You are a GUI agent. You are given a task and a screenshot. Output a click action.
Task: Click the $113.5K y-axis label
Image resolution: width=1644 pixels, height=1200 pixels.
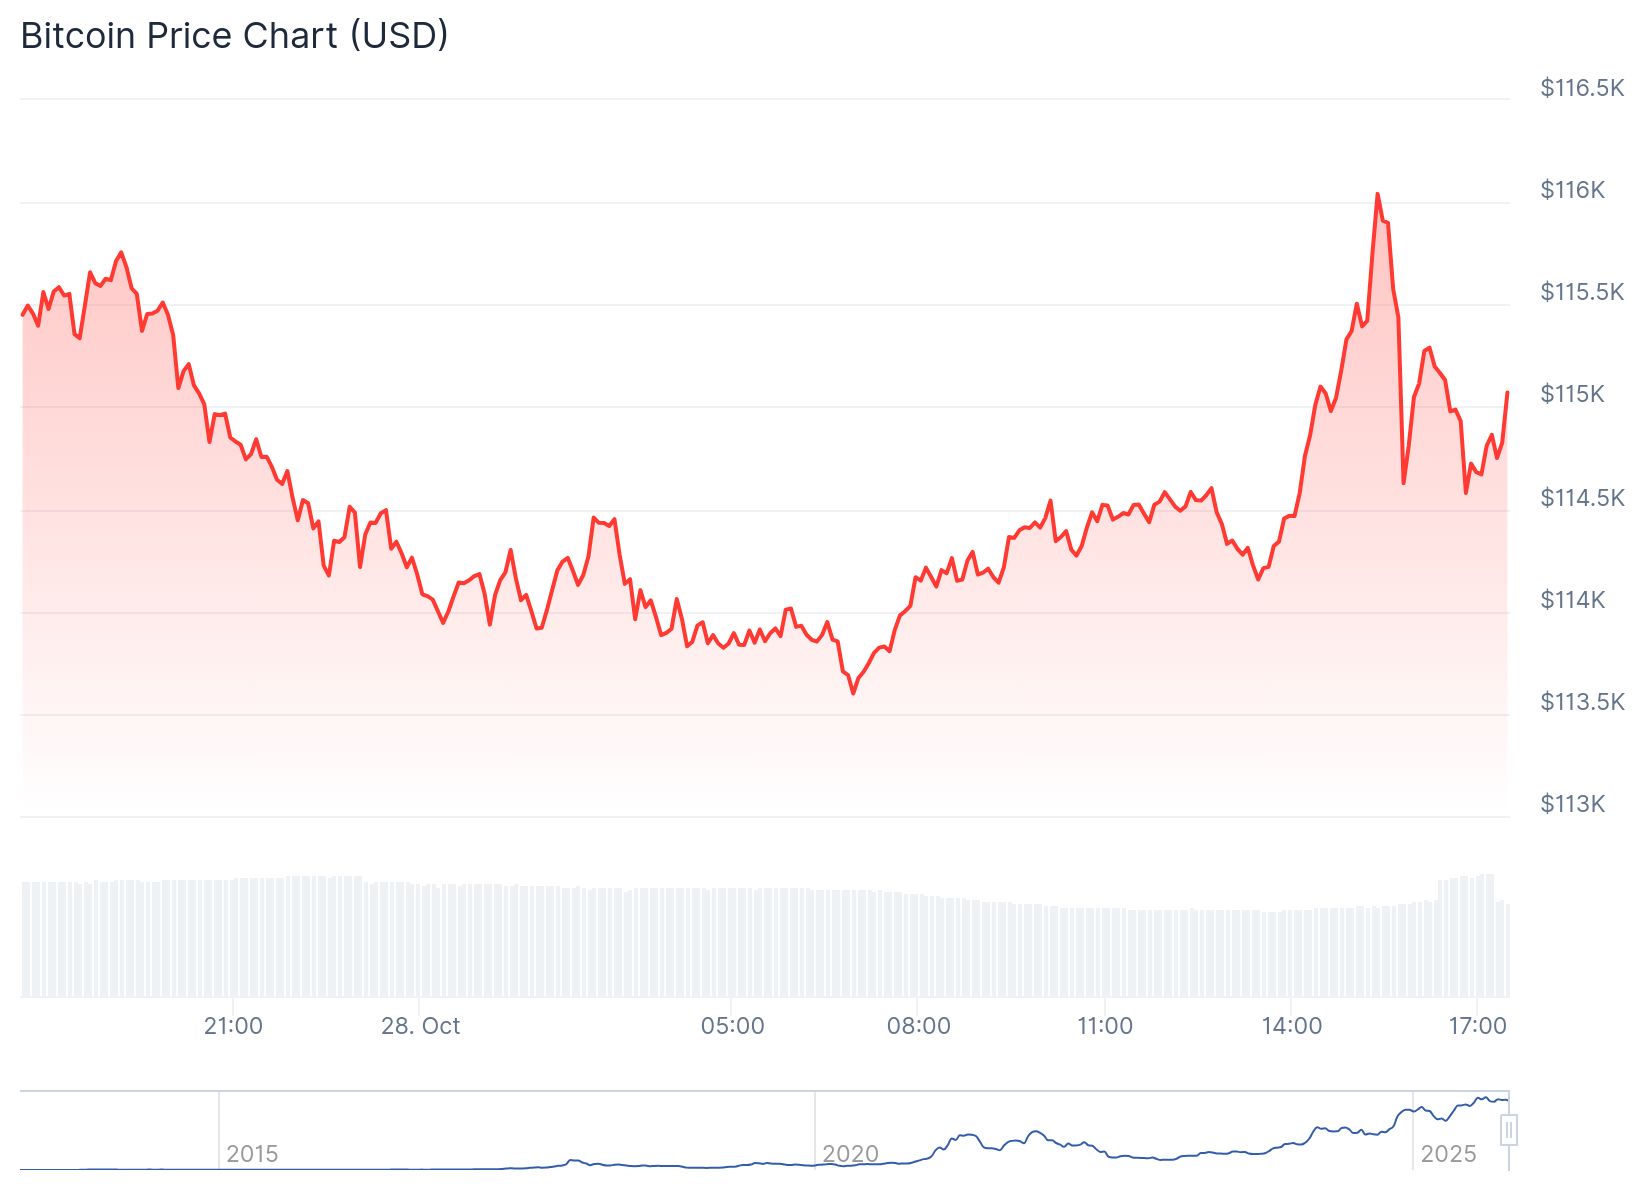(1582, 702)
